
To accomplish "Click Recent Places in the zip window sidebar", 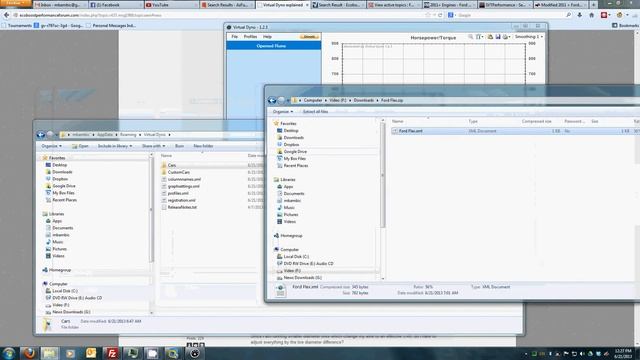I will pyautogui.click(x=296, y=165).
